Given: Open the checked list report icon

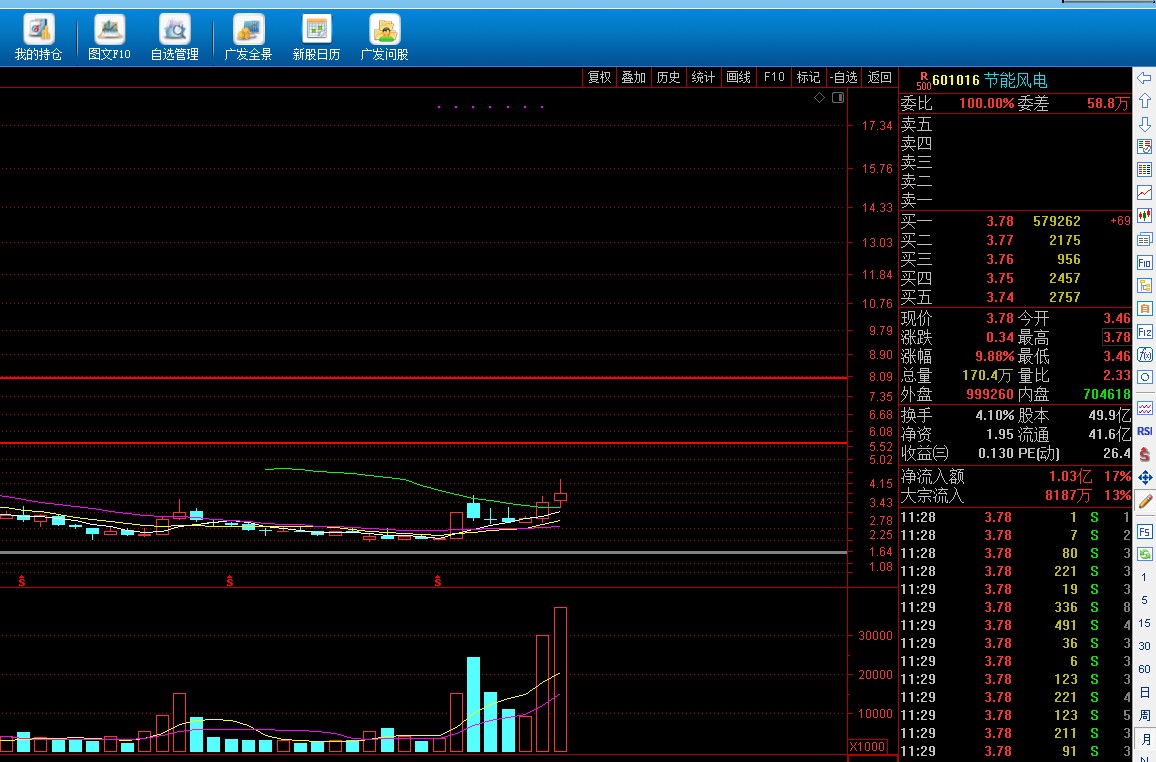Looking at the screenshot, I should click(x=1144, y=147).
